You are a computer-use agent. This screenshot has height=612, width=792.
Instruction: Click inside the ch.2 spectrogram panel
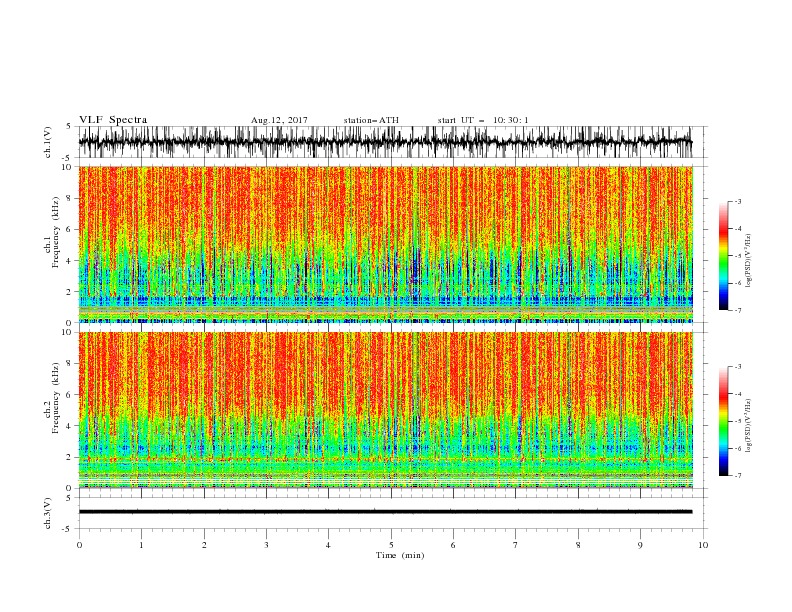385,410
